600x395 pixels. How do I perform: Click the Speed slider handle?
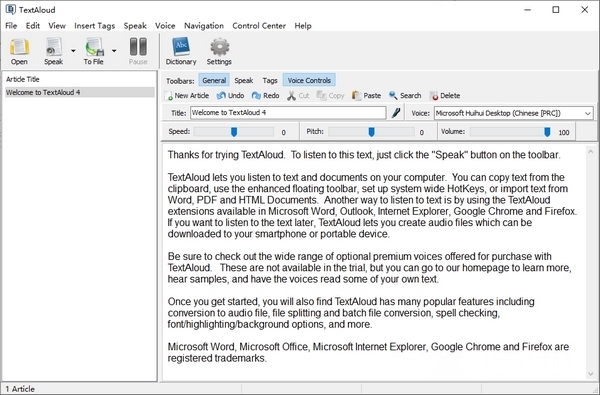234,132
